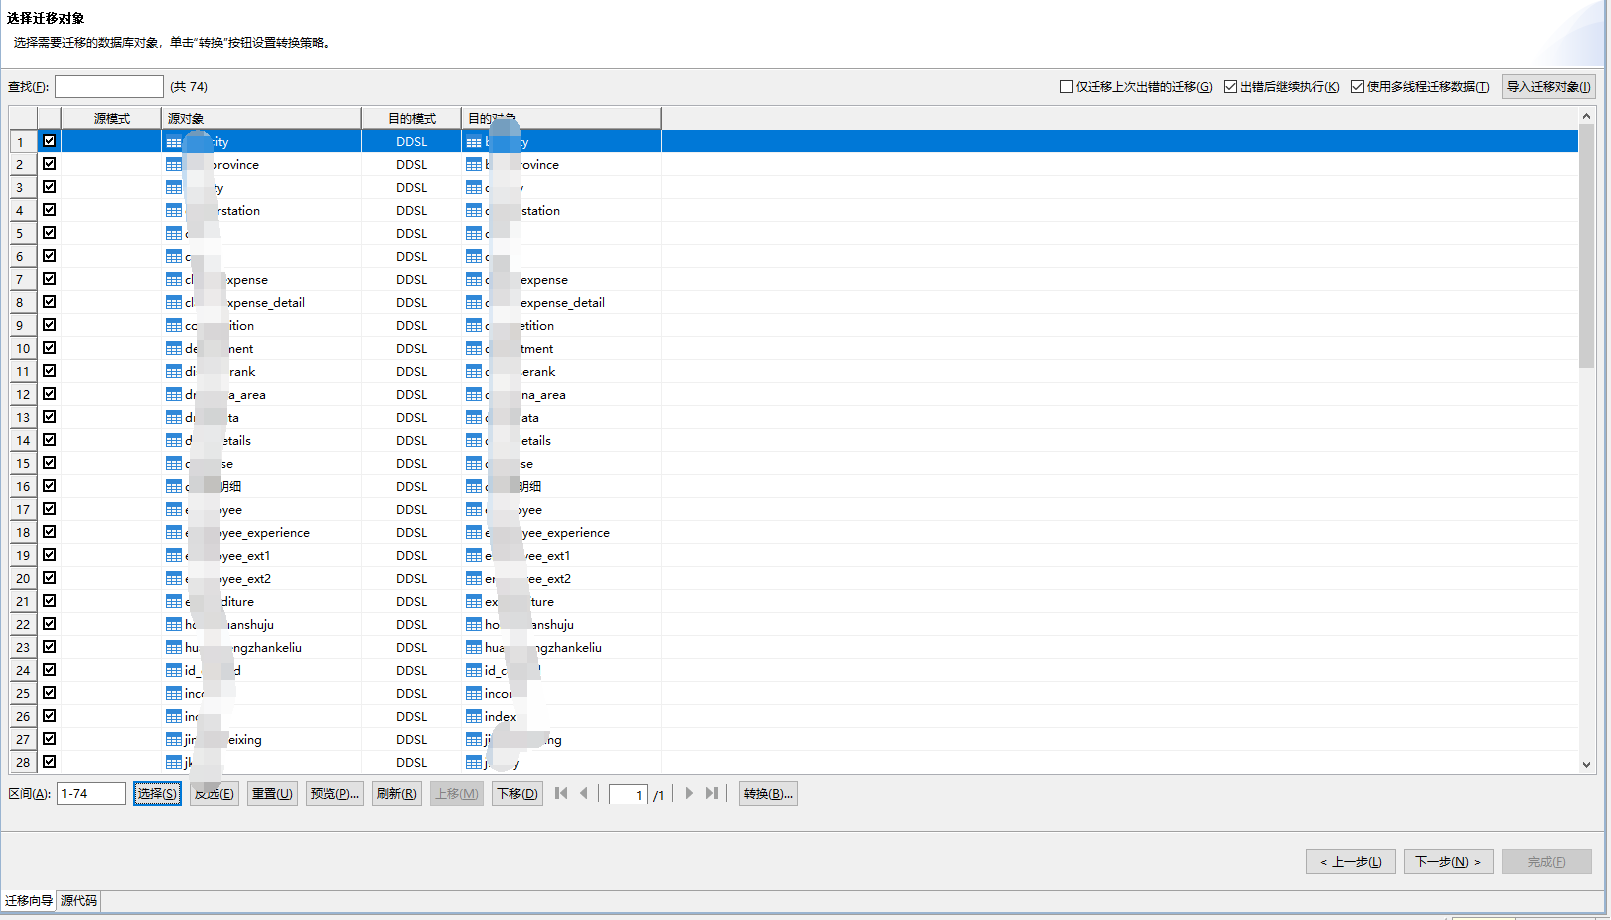Click the 查找 search input field
The image size is (1611, 920).
pos(109,87)
